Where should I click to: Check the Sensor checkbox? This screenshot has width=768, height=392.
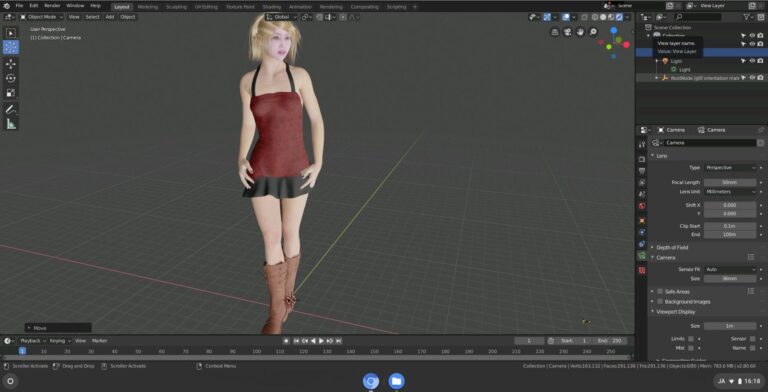tap(752, 339)
